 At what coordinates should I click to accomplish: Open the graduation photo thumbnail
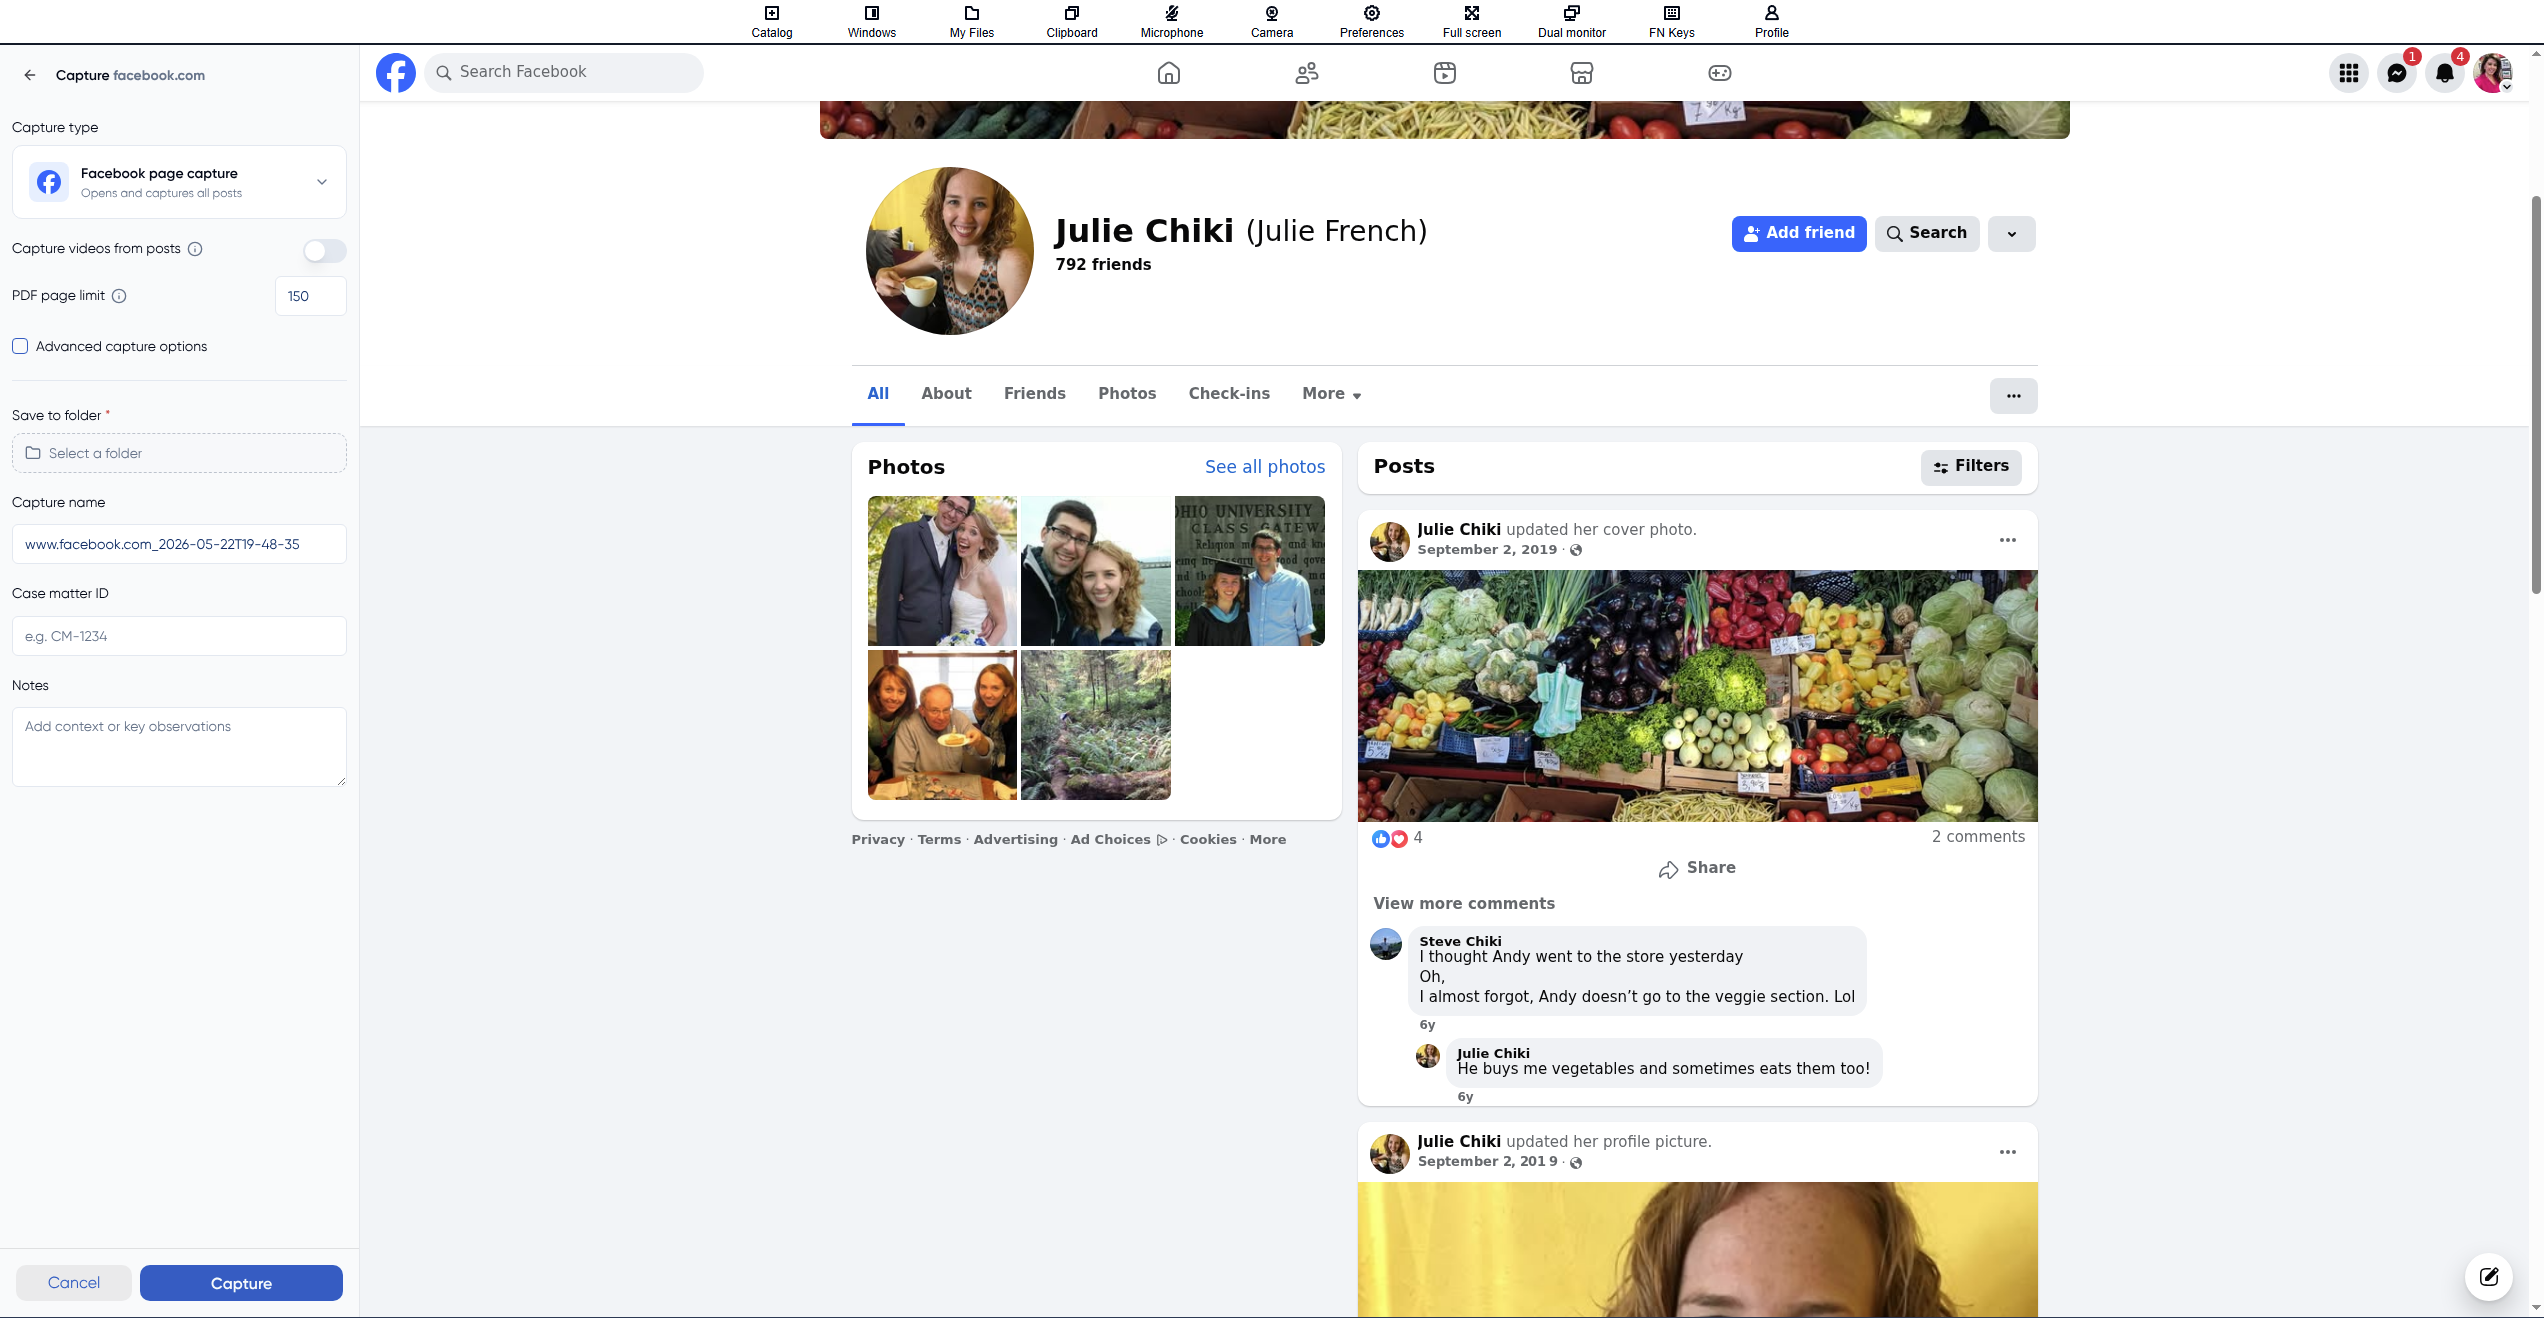click(x=1250, y=571)
